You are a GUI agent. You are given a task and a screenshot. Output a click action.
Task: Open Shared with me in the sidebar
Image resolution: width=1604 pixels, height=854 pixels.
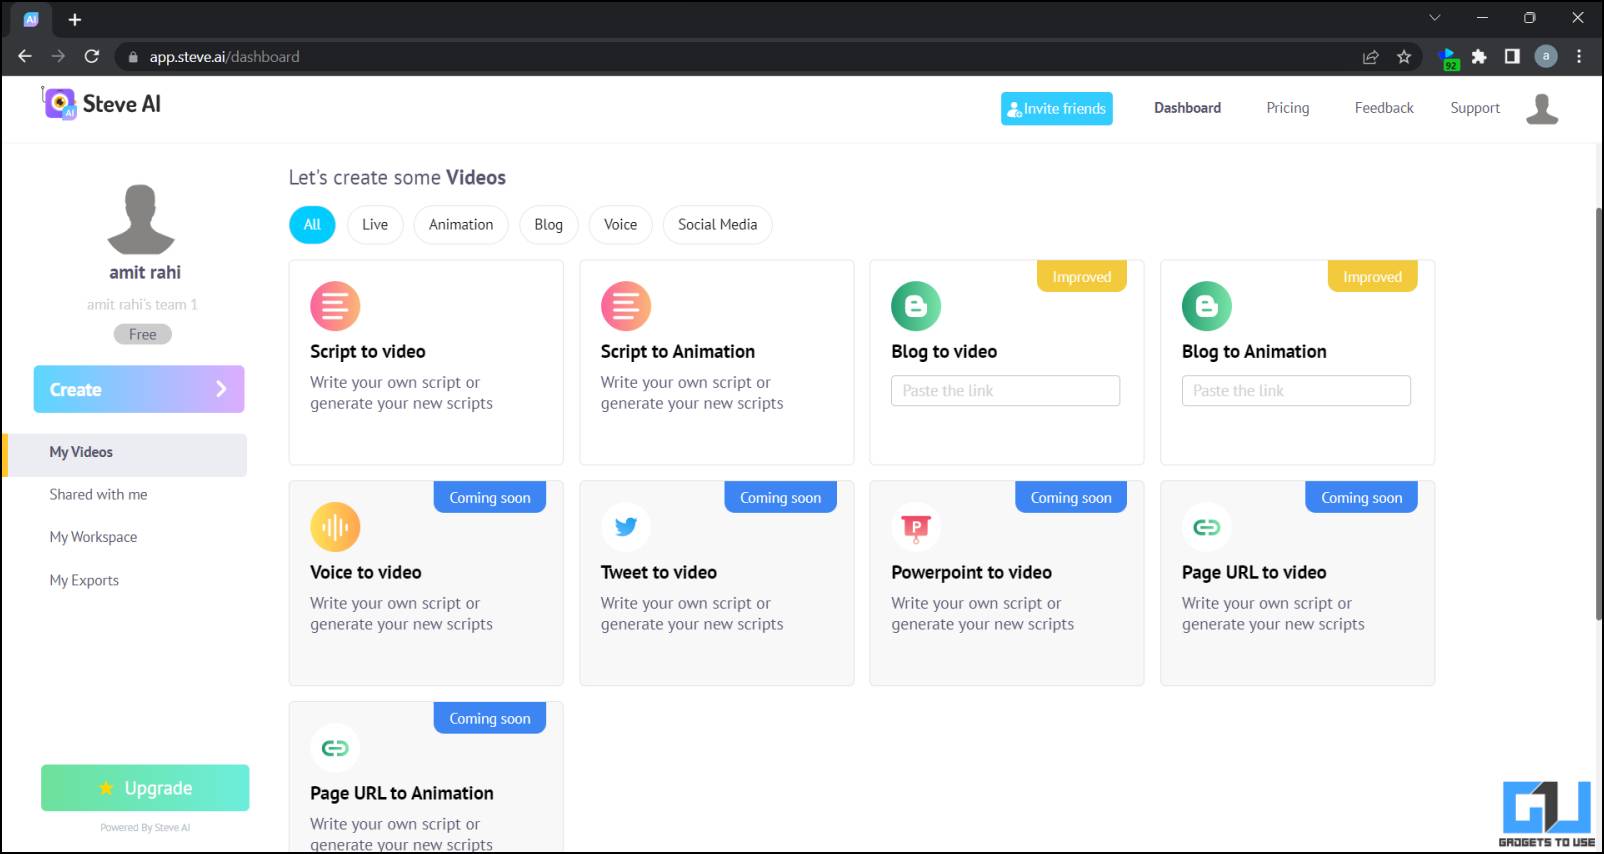tap(98, 495)
